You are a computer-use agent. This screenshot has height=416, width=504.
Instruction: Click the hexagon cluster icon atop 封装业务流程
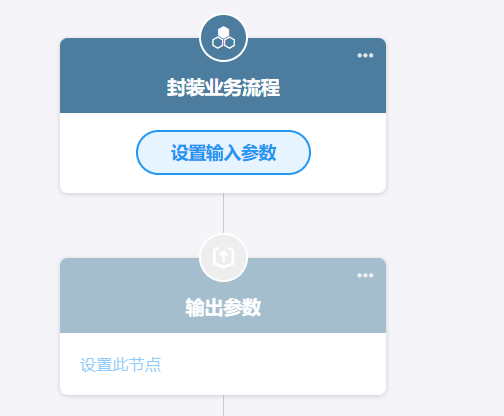click(x=223, y=38)
